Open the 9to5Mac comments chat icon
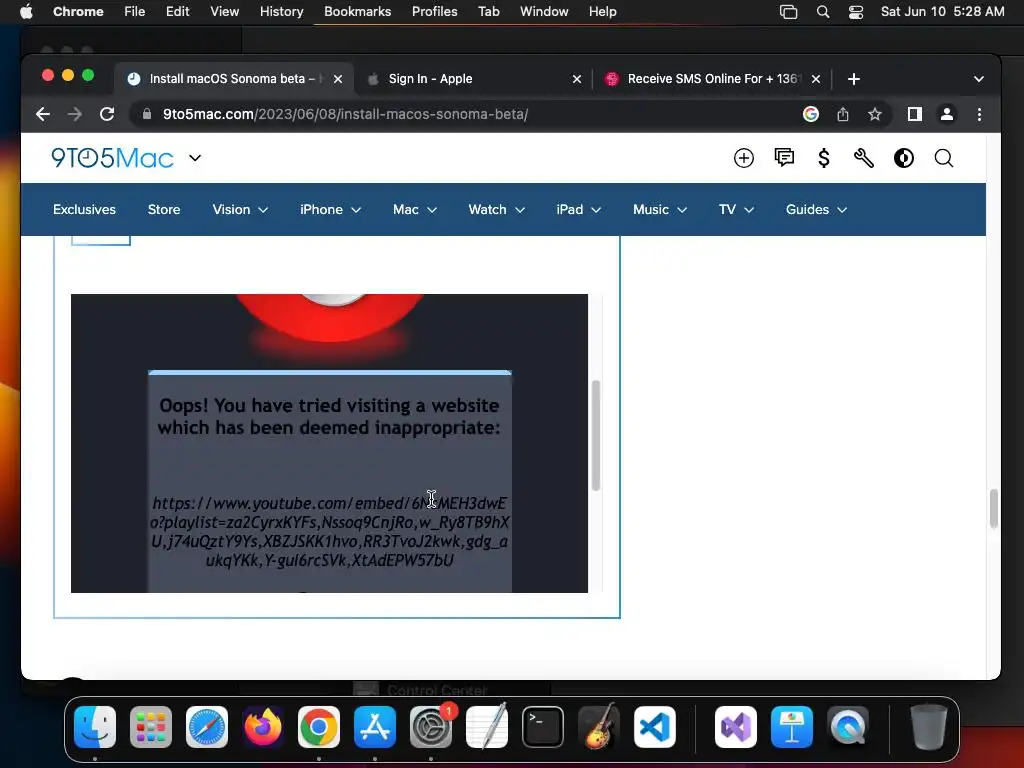Viewport: 1024px width, 768px height. pos(784,157)
